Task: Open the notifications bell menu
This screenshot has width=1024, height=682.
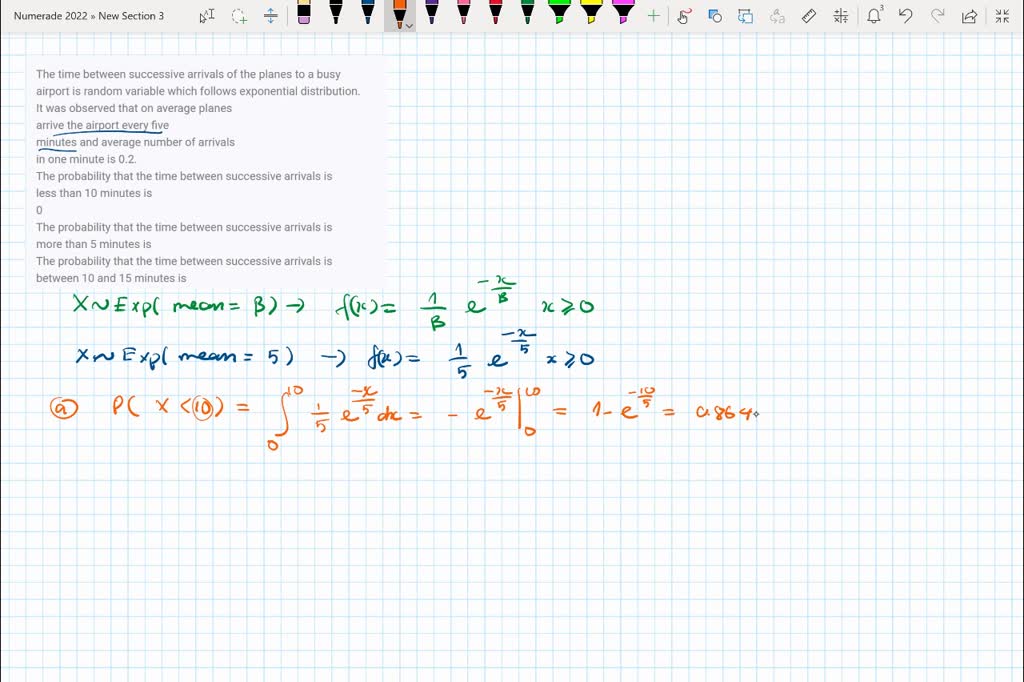Action: (873, 16)
